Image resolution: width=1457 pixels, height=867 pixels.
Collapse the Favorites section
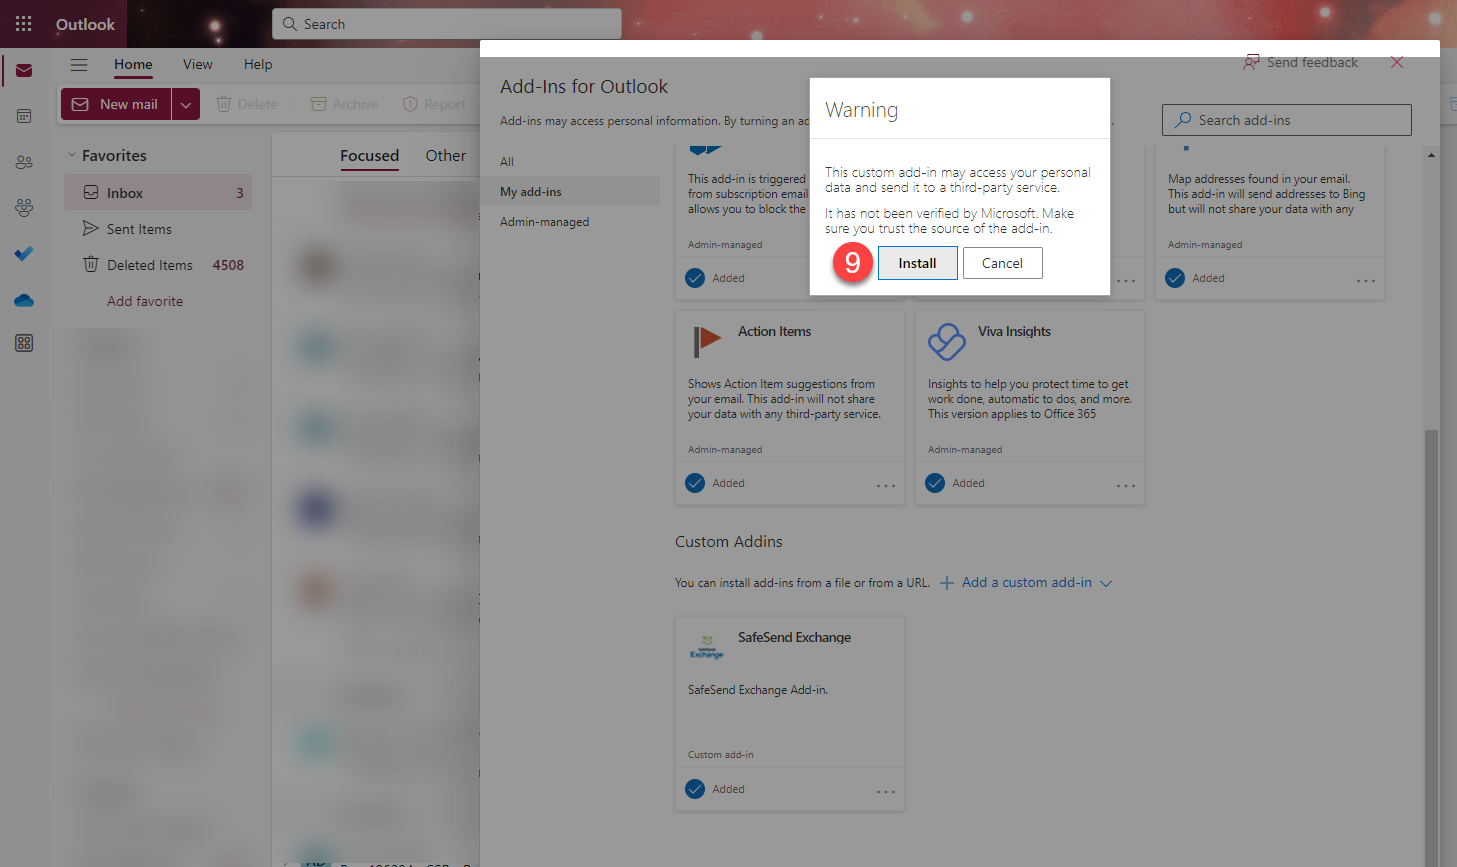click(72, 155)
